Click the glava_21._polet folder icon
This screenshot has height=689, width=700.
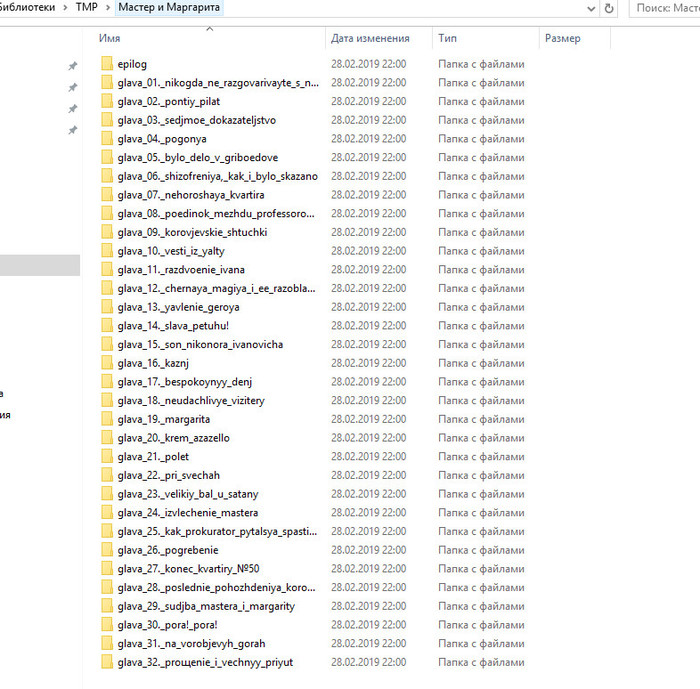click(107, 456)
